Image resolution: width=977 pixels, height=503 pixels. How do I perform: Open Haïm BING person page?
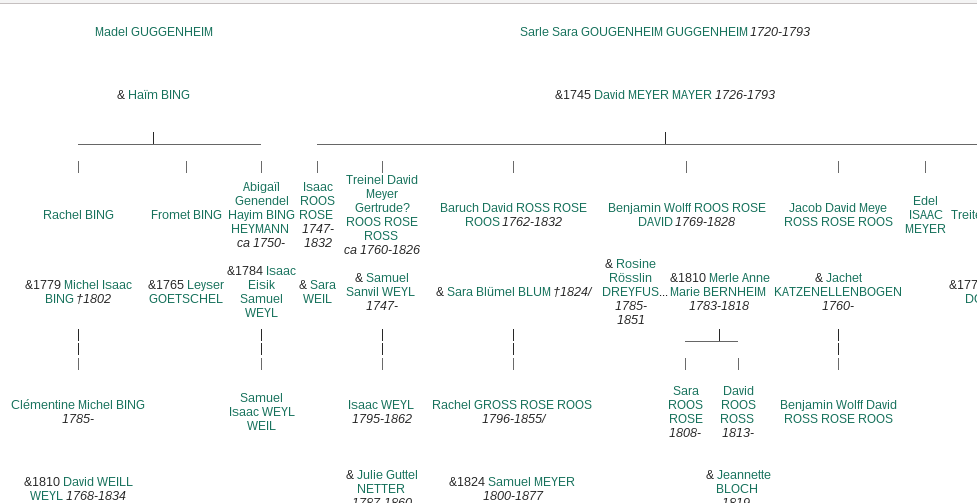(x=158, y=95)
